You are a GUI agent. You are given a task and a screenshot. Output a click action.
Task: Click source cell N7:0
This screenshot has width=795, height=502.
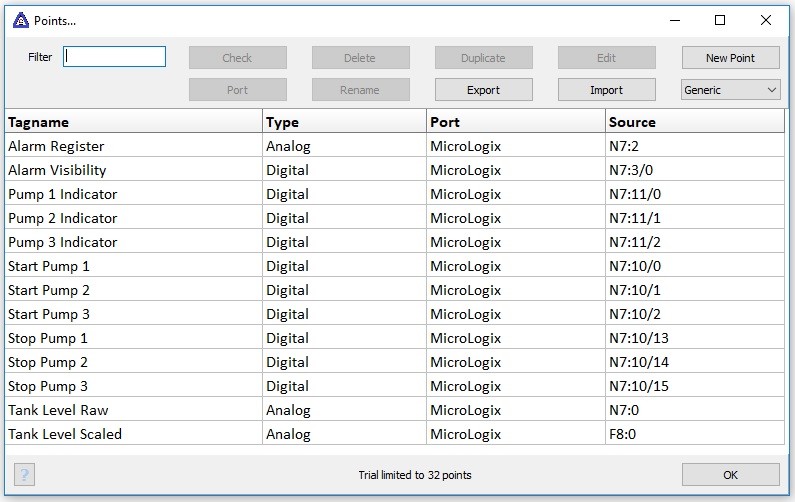coord(695,410)
